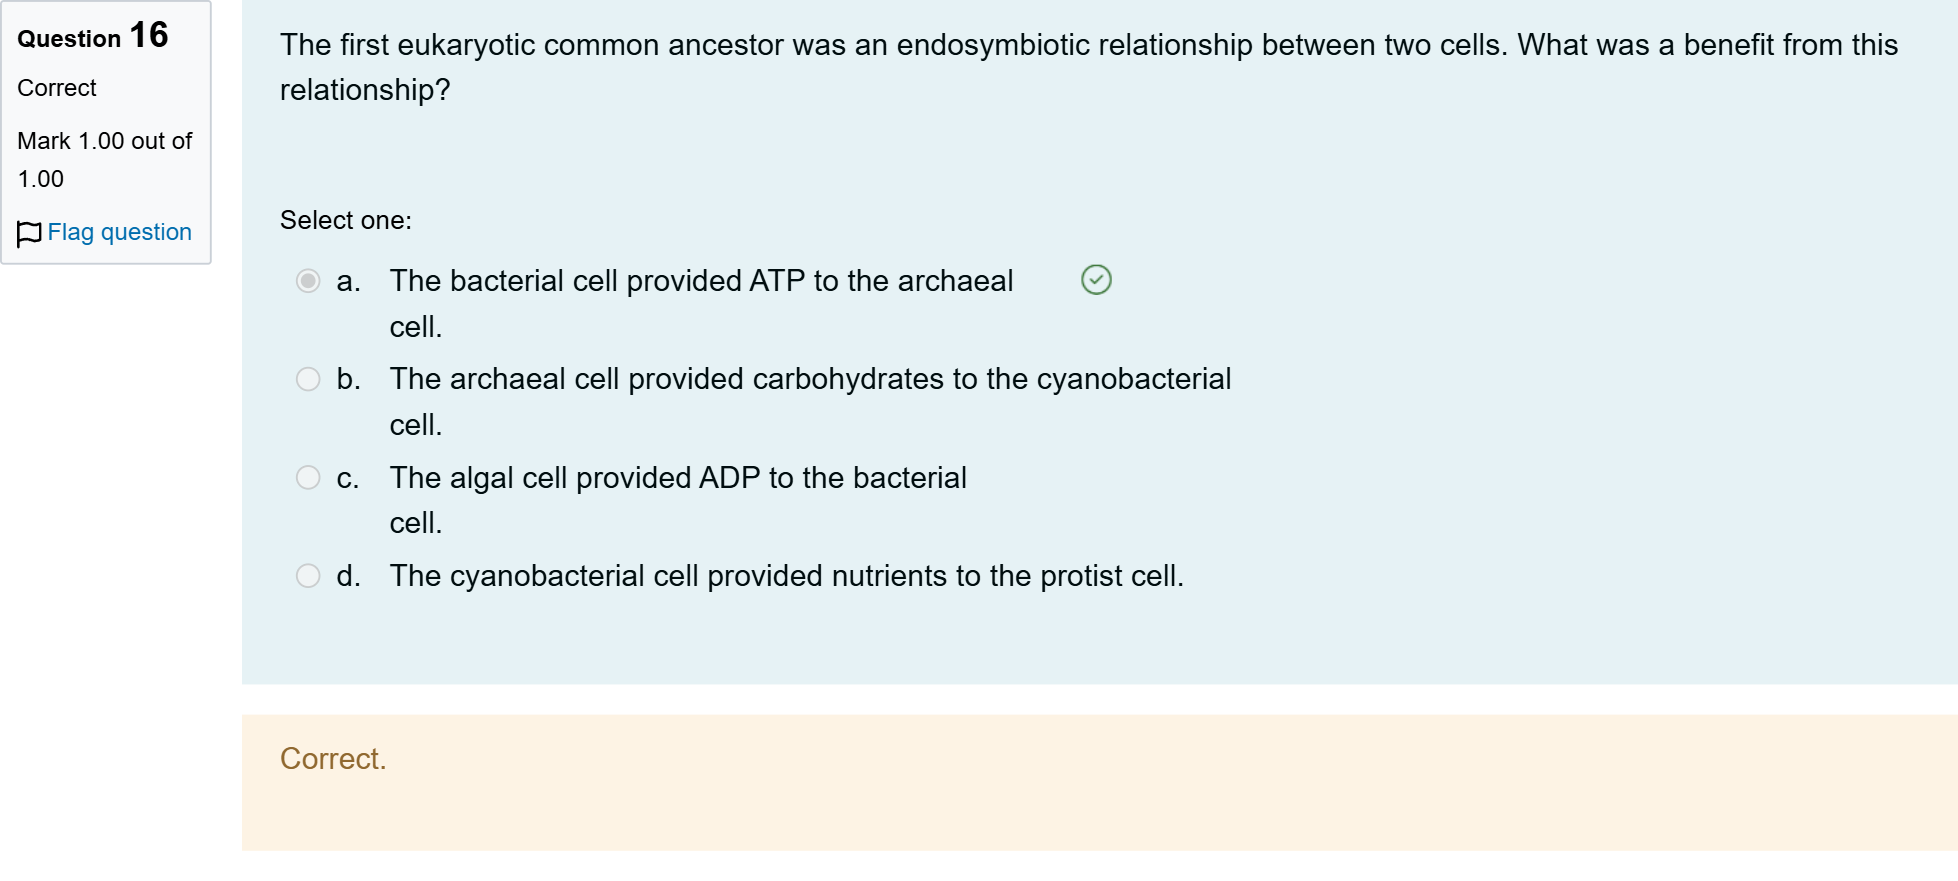The width and height of the screenshot is (1958, 881).
Task: Click the option letter b. label
Action: (348, 379)
